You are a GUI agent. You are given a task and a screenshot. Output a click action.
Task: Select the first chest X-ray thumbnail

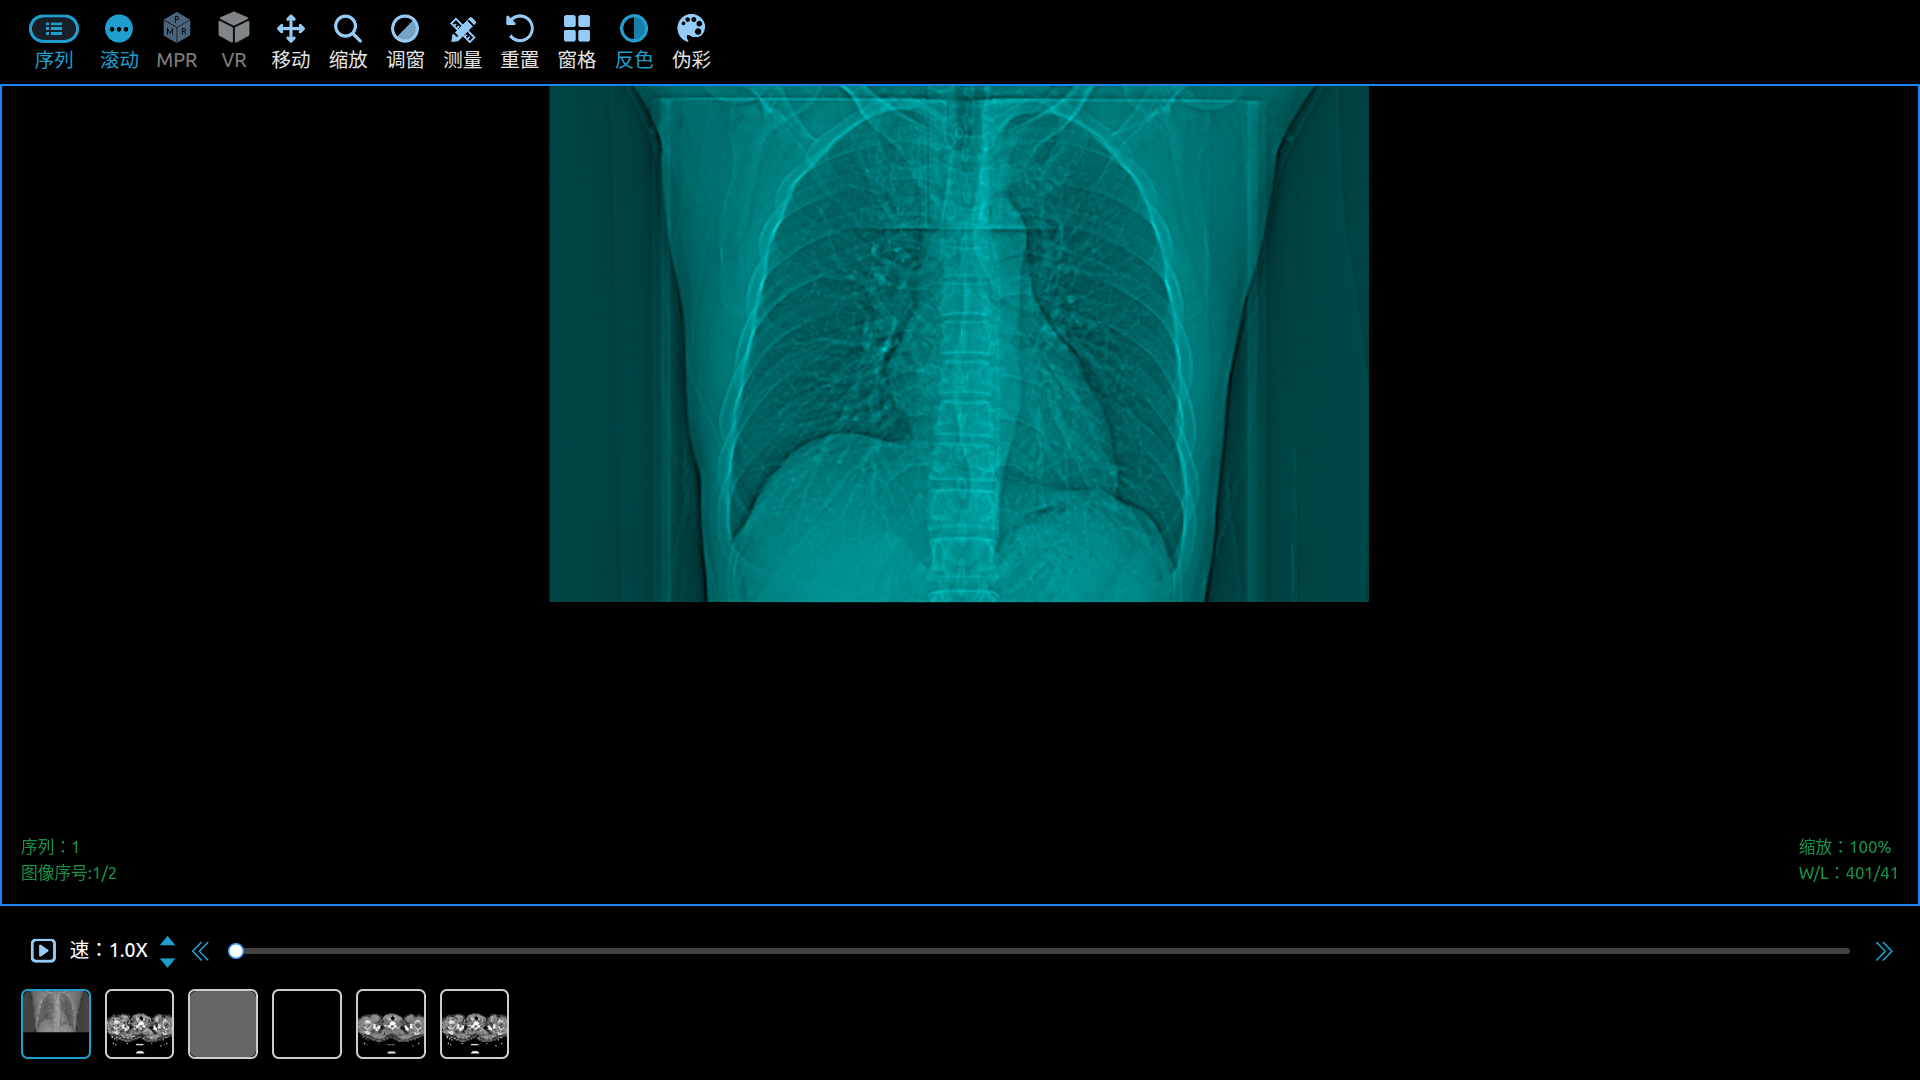(x=56, y=1023)
